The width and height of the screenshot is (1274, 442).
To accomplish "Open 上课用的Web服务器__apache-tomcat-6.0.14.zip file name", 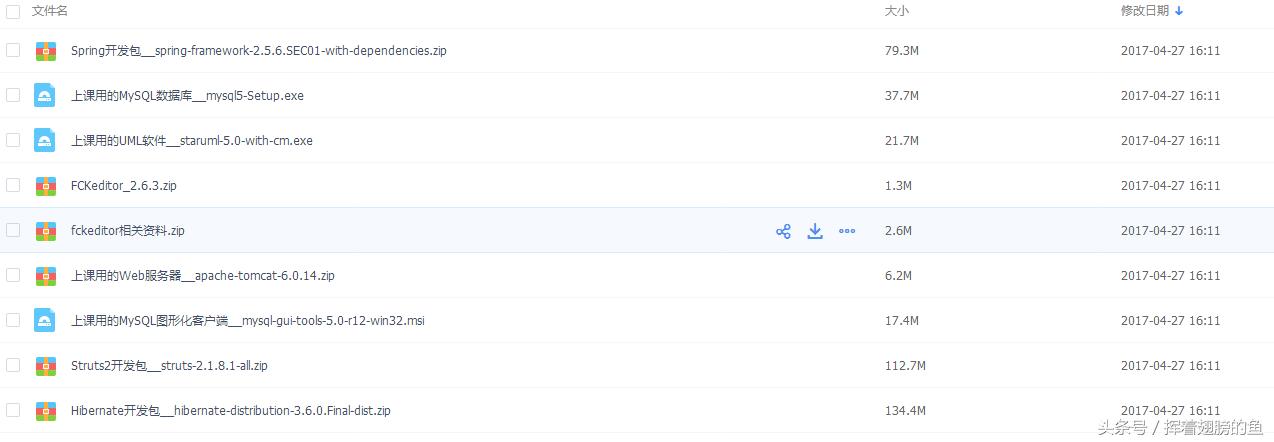I will [203, 276].
